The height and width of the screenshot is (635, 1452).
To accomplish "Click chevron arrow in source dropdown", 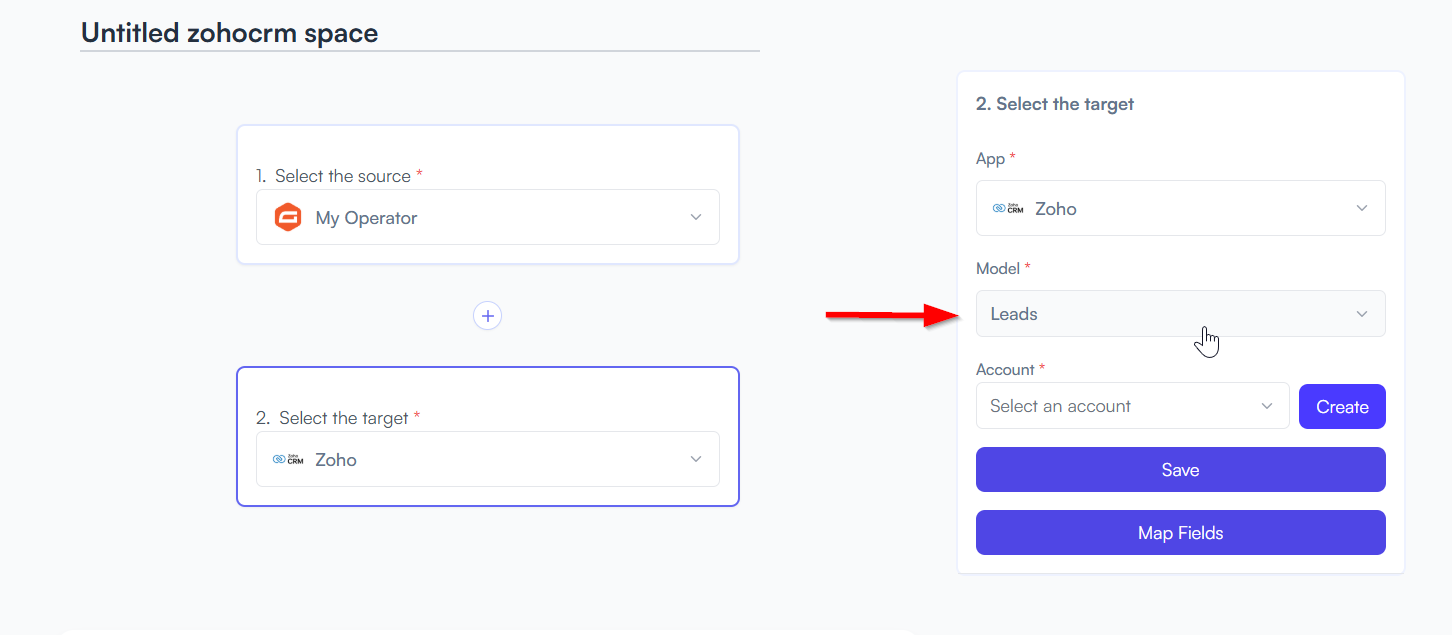I will pyautogui.click(x=696, y=217).
